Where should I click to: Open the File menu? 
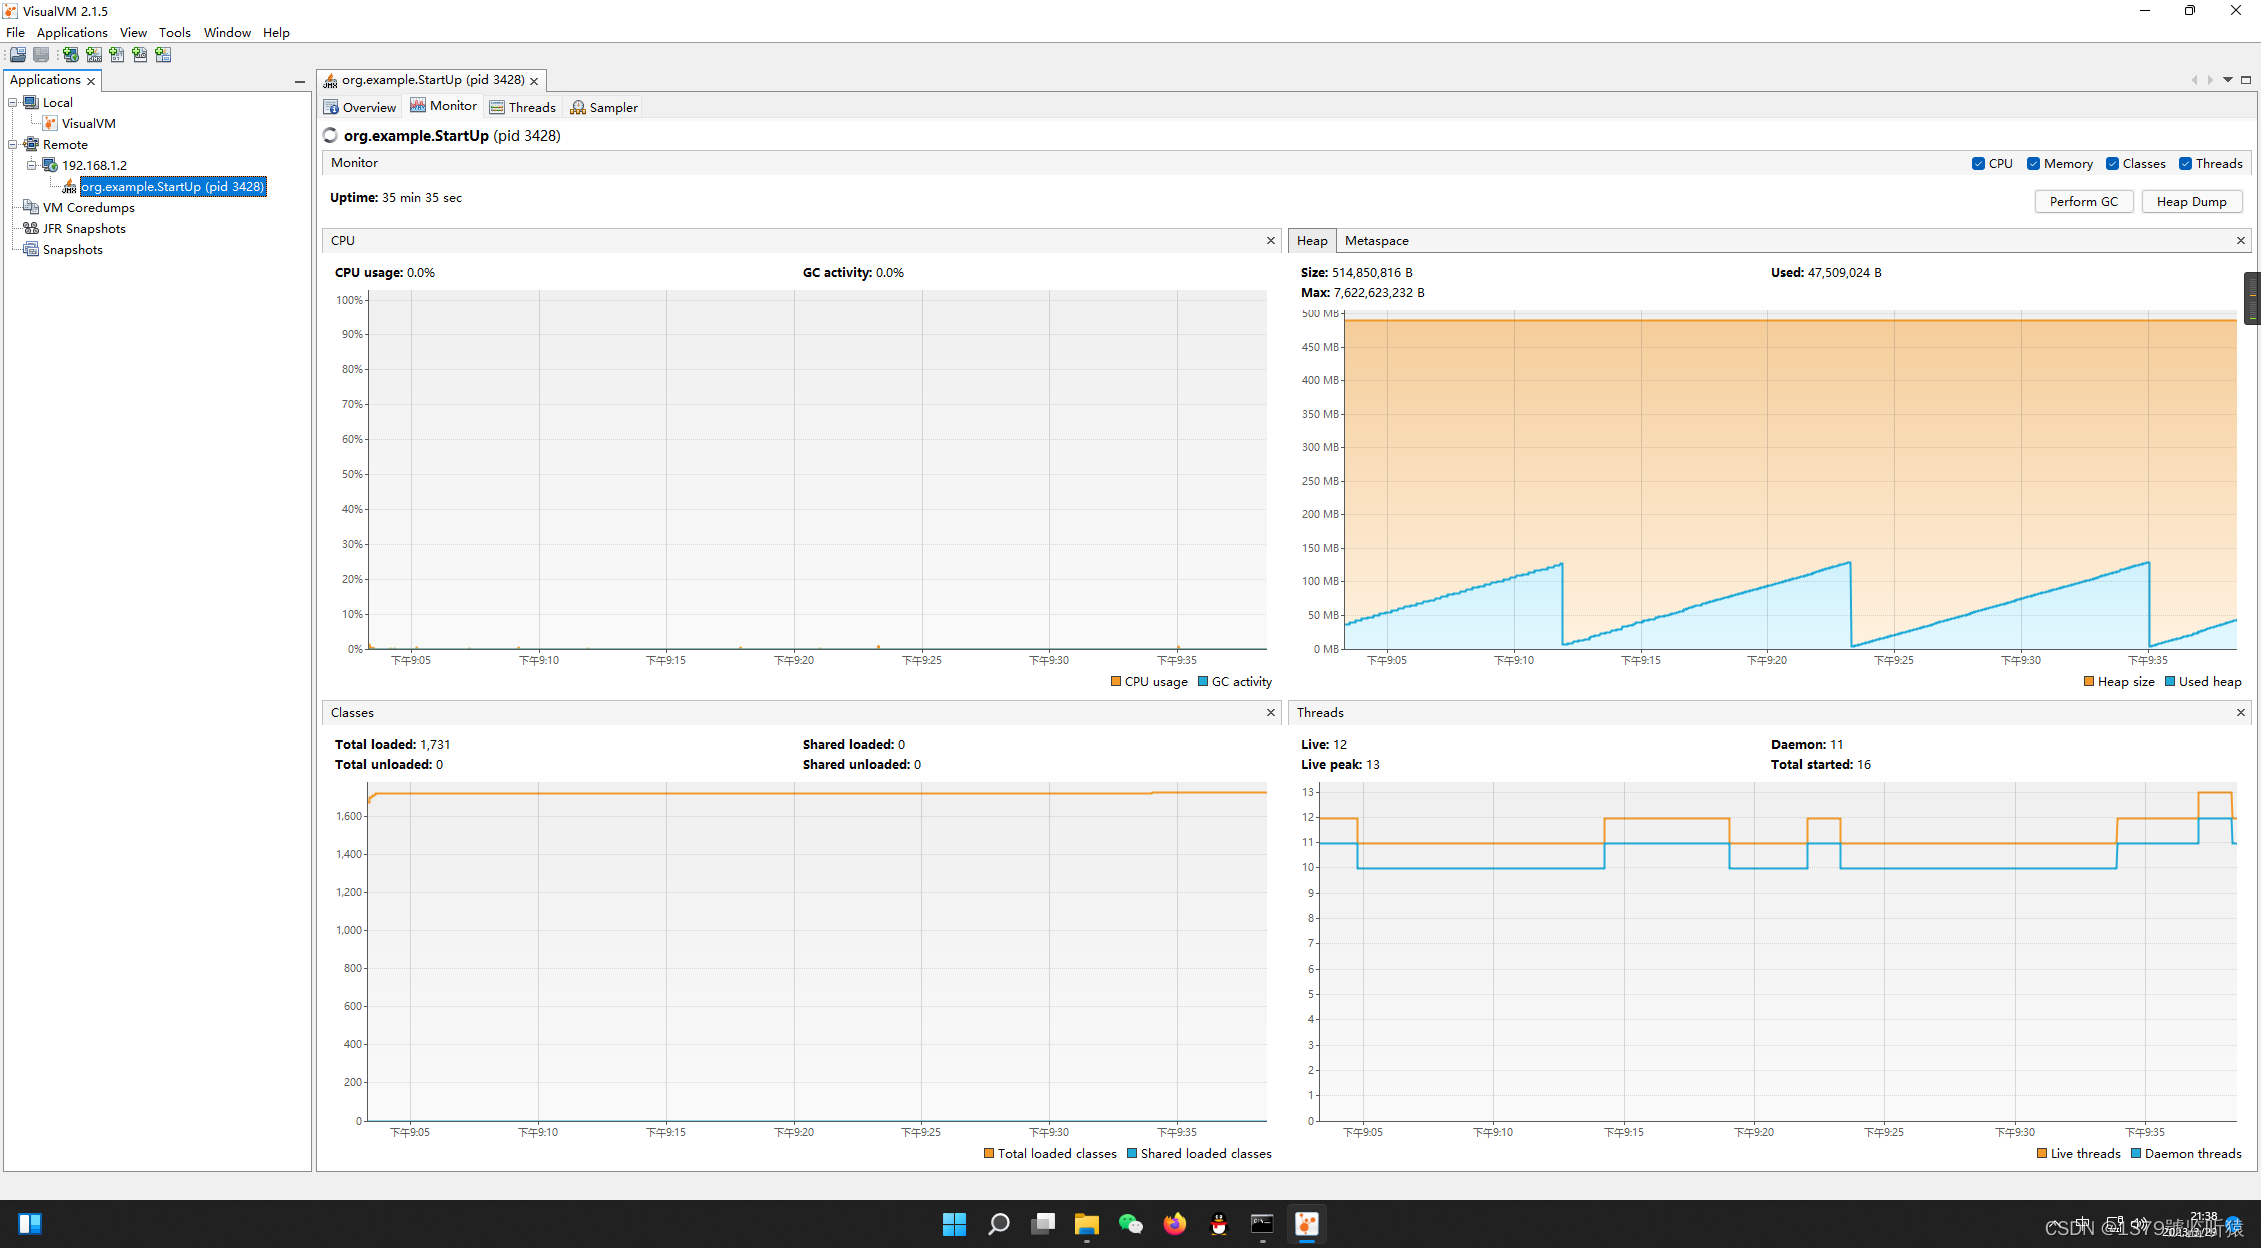pyautogui.click(x=15, y=32)
